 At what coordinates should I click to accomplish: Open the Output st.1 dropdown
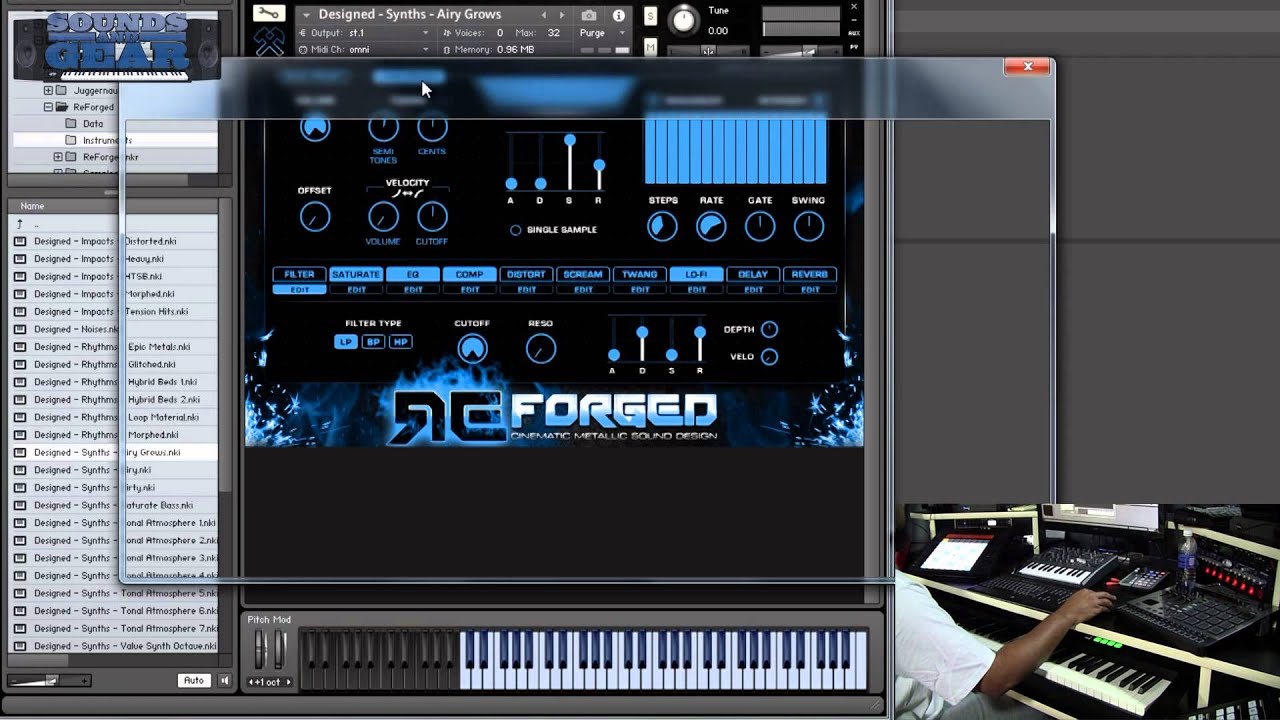[x=364, y=33]
